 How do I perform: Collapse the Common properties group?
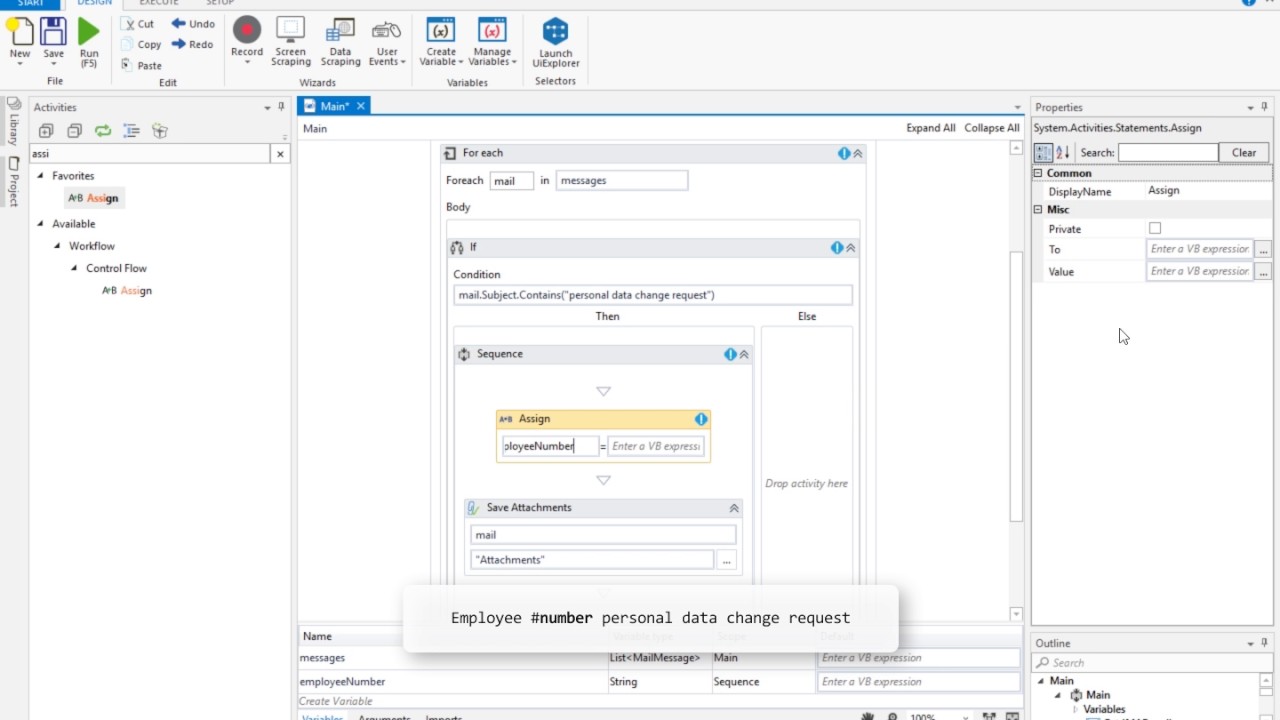pyautogui.click(x=1038, y=173)
